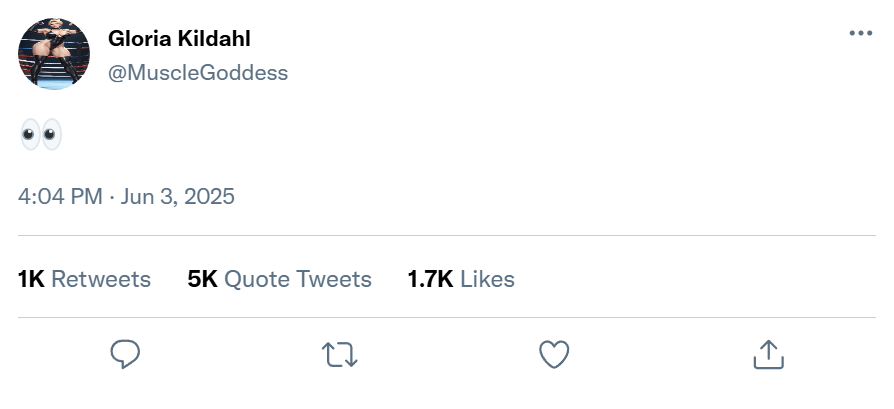Click the bold 1.7K like count
The width and height of the screenshot is (894, 409).
click(x=430, y=279)
